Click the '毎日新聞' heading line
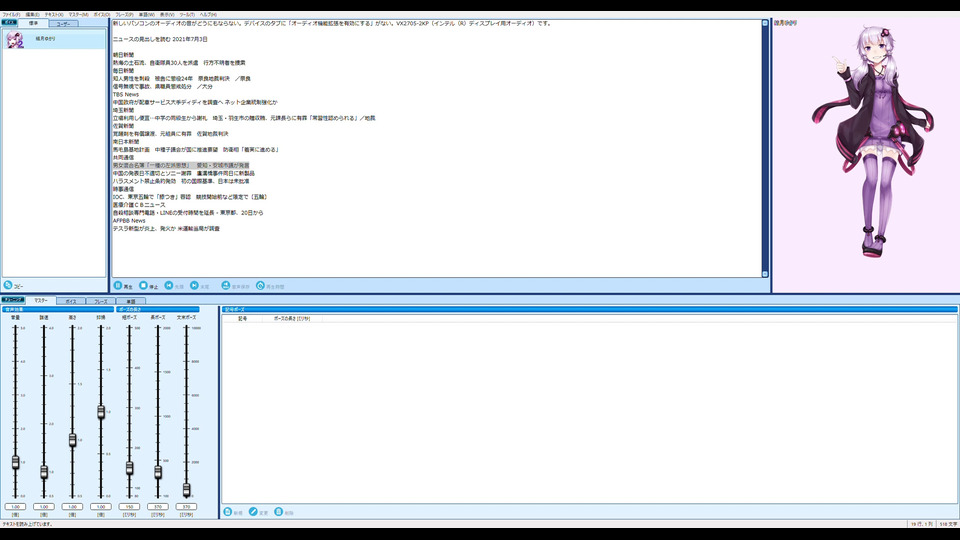The height and width of the screenshot is (540, 960). click(123, 71)
